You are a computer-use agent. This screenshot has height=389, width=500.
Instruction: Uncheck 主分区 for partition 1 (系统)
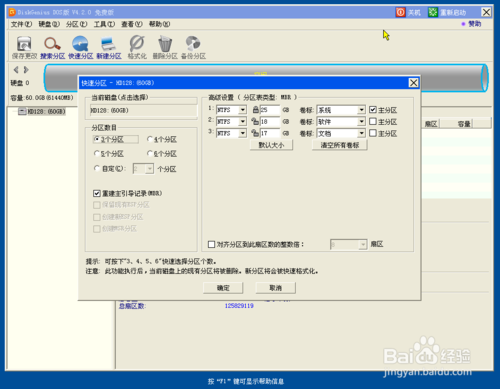click(x=373, y=110)
